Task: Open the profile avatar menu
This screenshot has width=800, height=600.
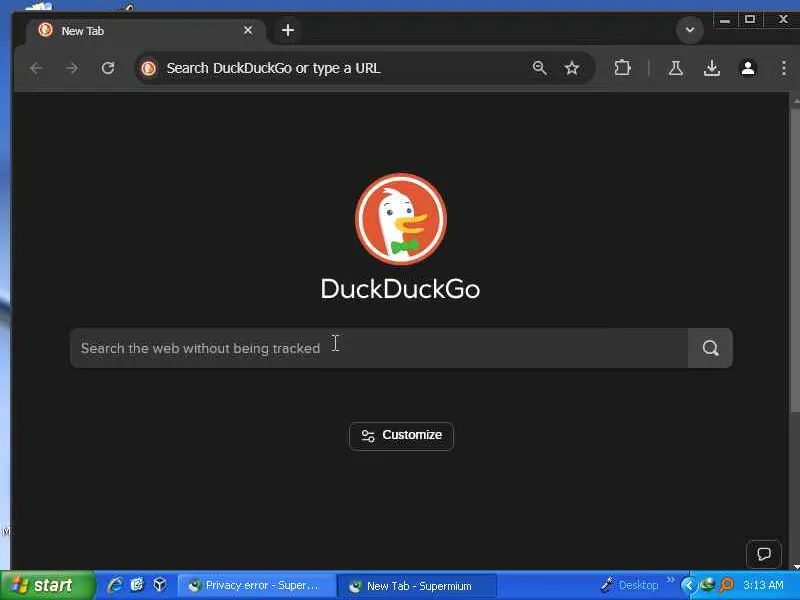Action: coord(748,68)
